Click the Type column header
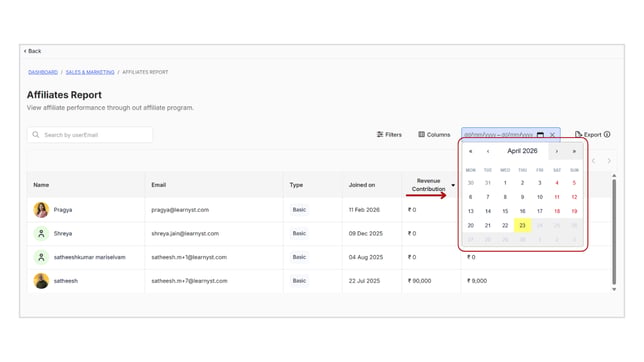The image size is (644, 362). click(296, 185)
